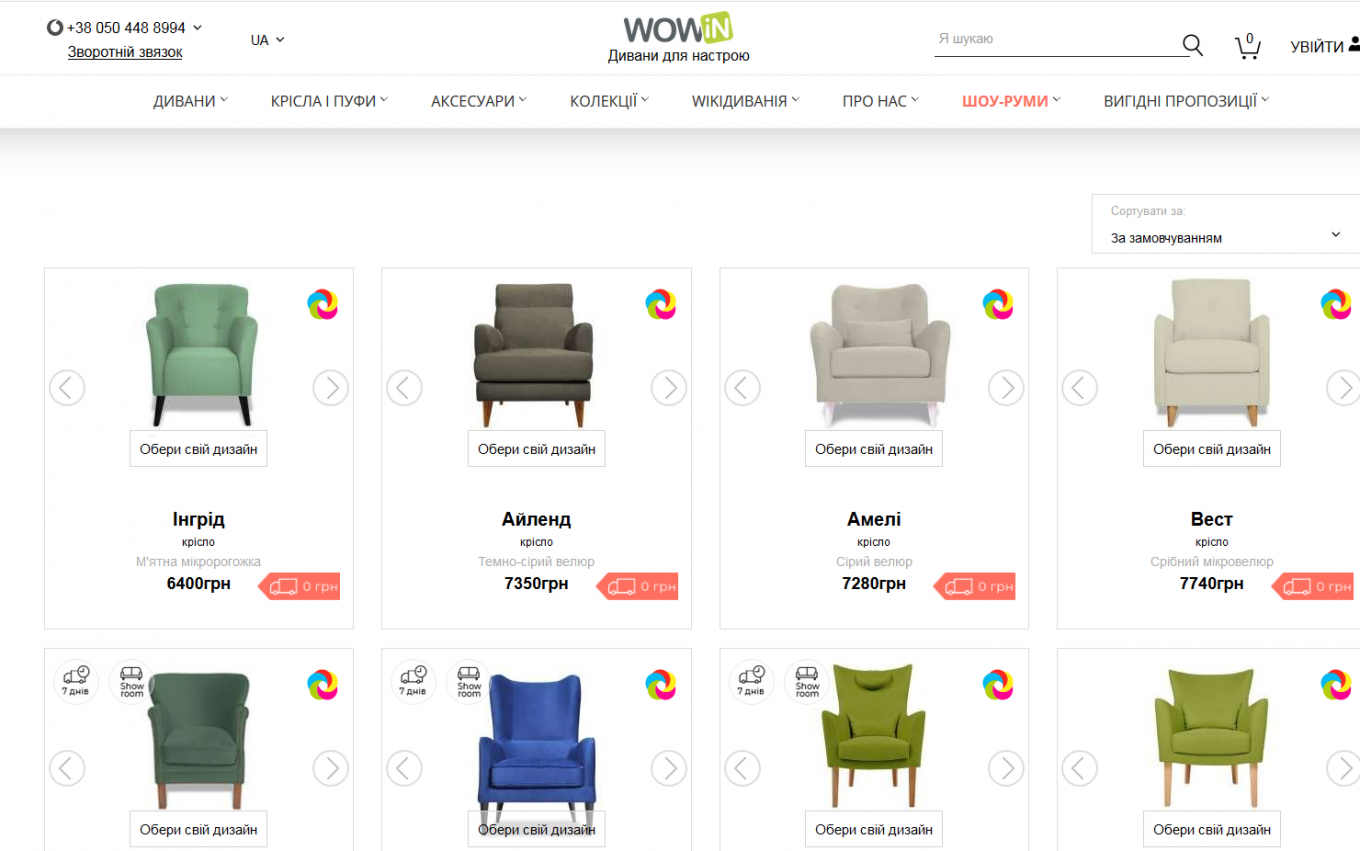
Task: Expand the UA language selector
Action: 267,40
